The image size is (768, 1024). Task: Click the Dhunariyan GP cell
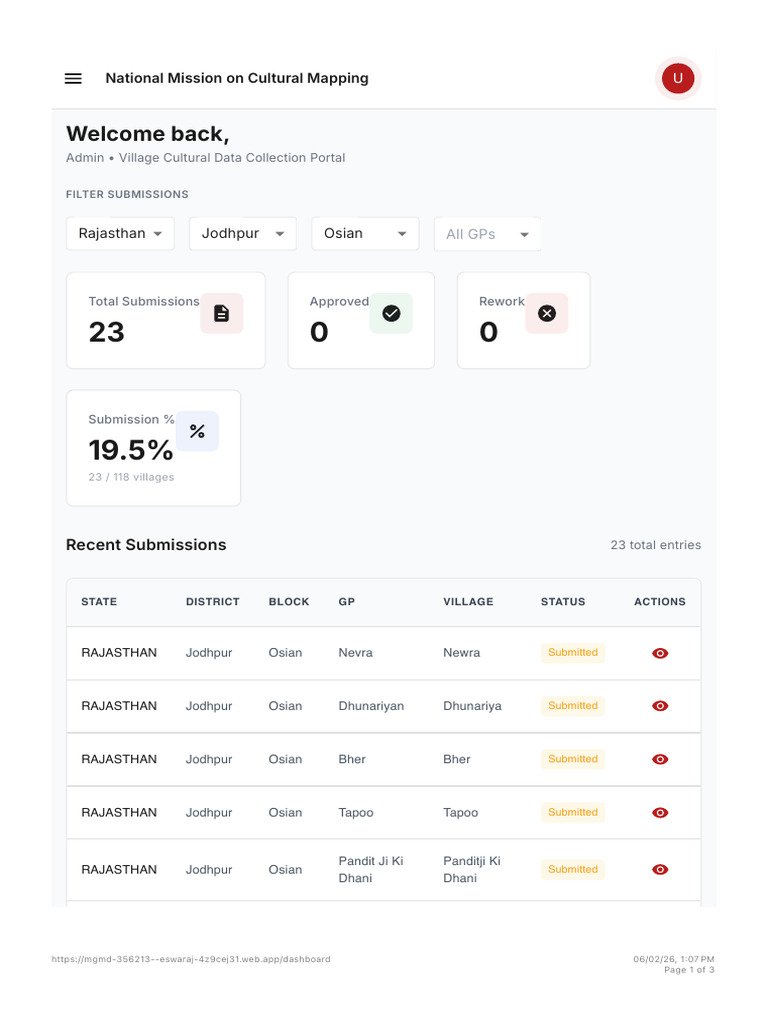[x=371, y=706]
